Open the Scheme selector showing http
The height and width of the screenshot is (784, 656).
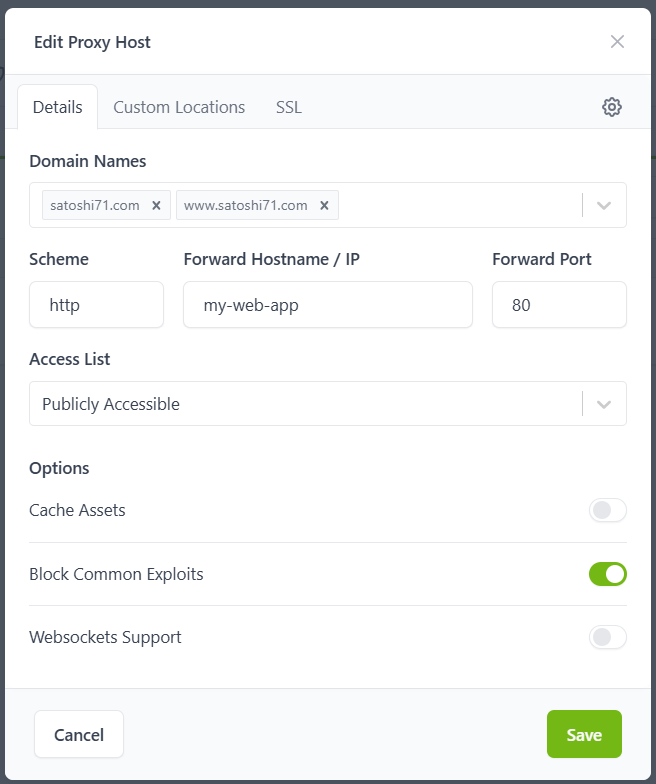[96, 305]
